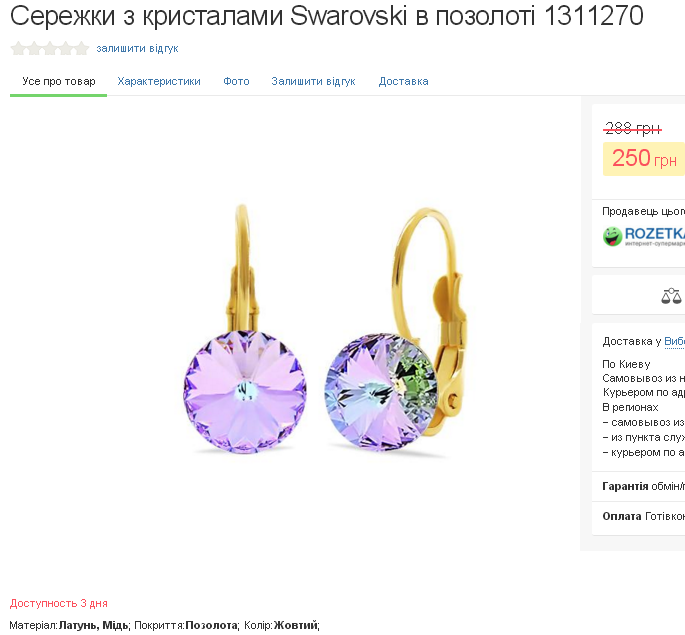Click the fifth rating star
This screenshot has height=635, width=685.
pyautogui.click(x=81, y=48)
